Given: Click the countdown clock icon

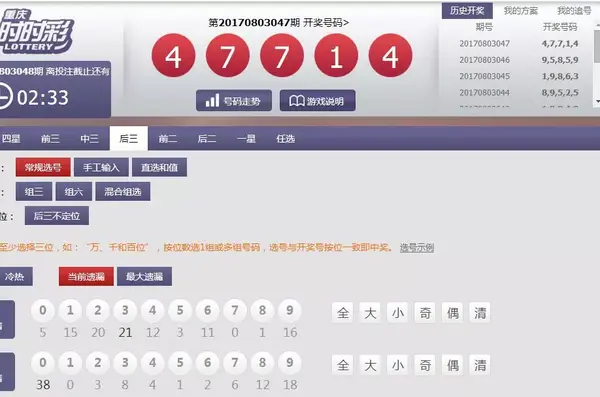Looking at the screenshot, I should (x=5, y=96).
